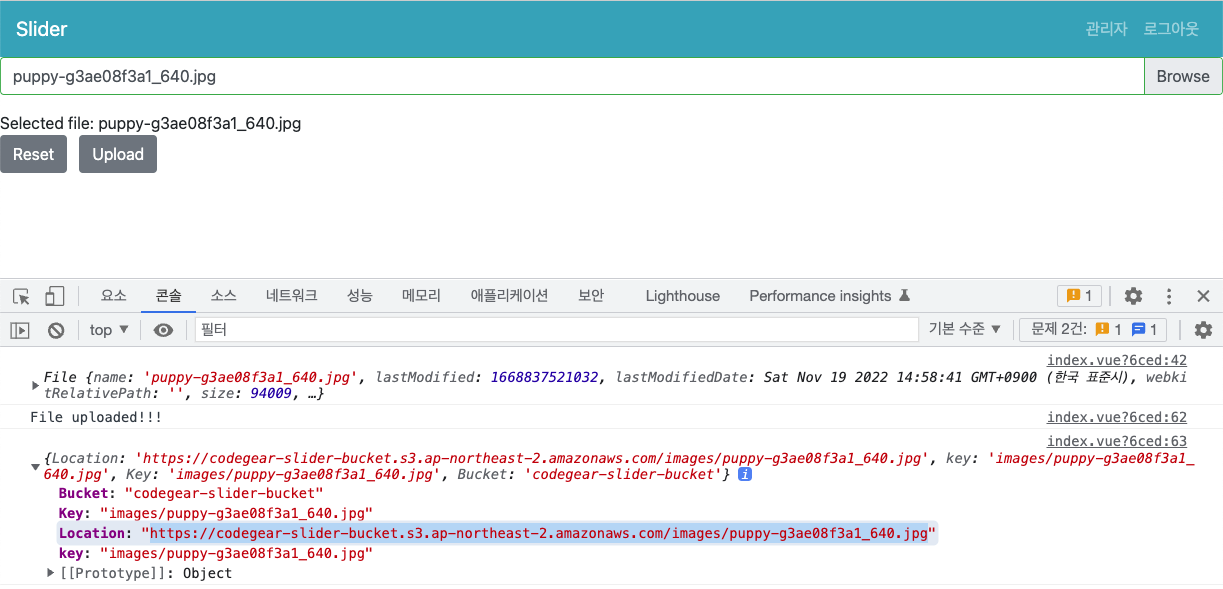Click the blue info badge beside logged object
Screen dimensions: 1223x589
point(744,474)
